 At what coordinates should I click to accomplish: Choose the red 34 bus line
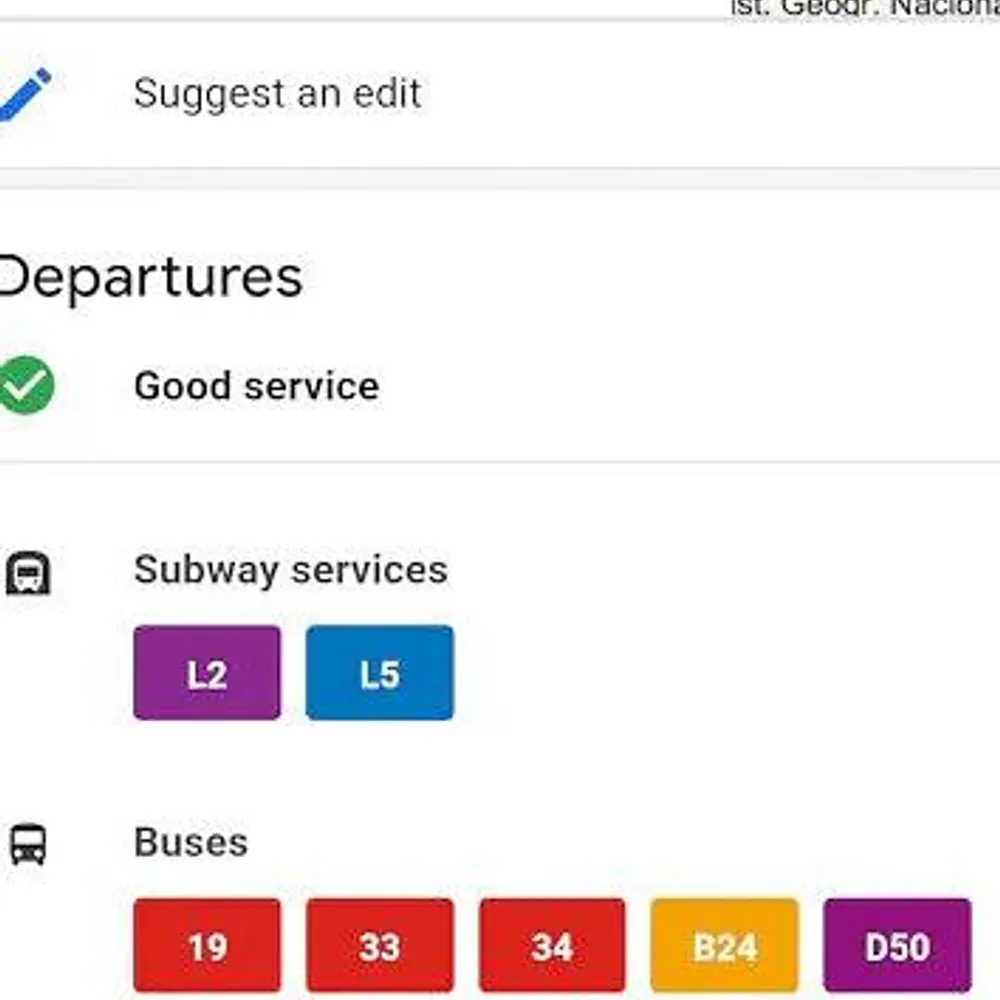click(552, 945)
